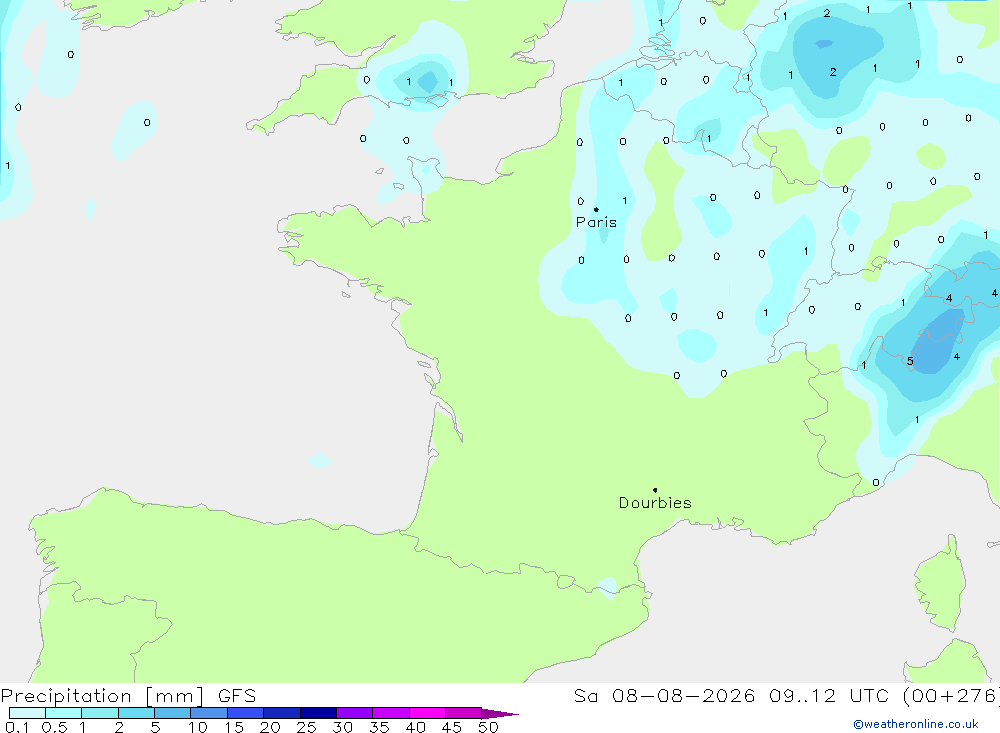Select the Paris city label
Viewport: 1000px width, 733px height.
(x=596, y=222)
